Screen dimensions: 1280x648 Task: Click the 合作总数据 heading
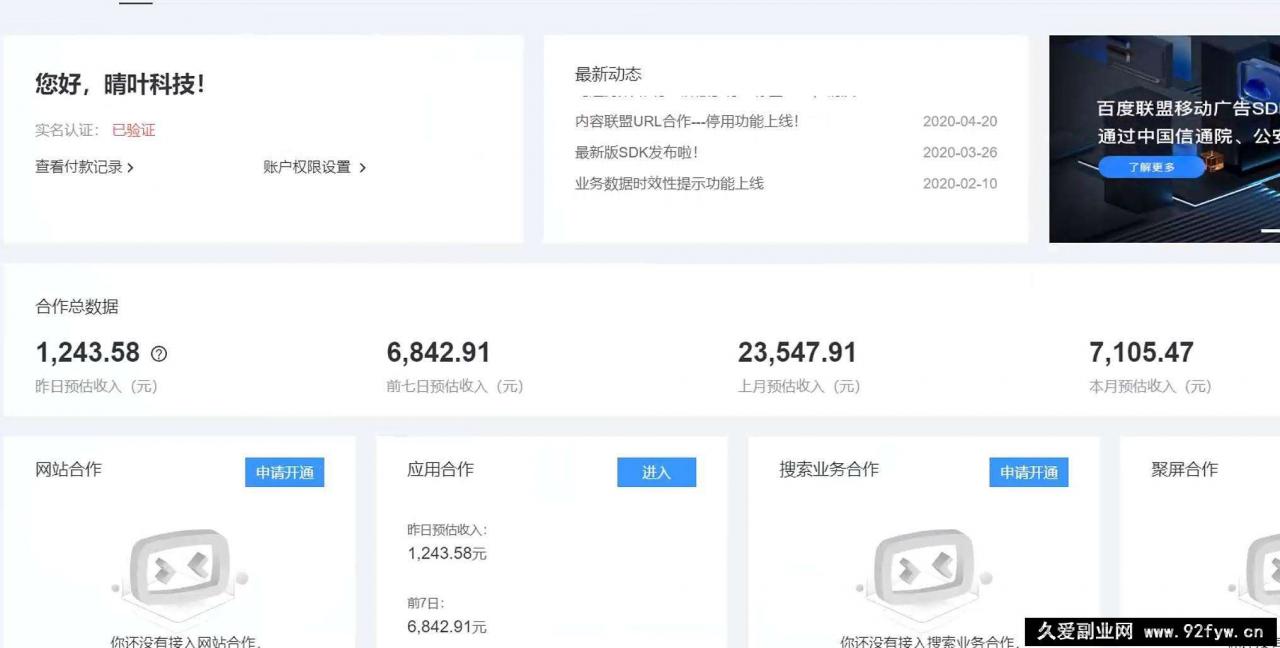77,307
